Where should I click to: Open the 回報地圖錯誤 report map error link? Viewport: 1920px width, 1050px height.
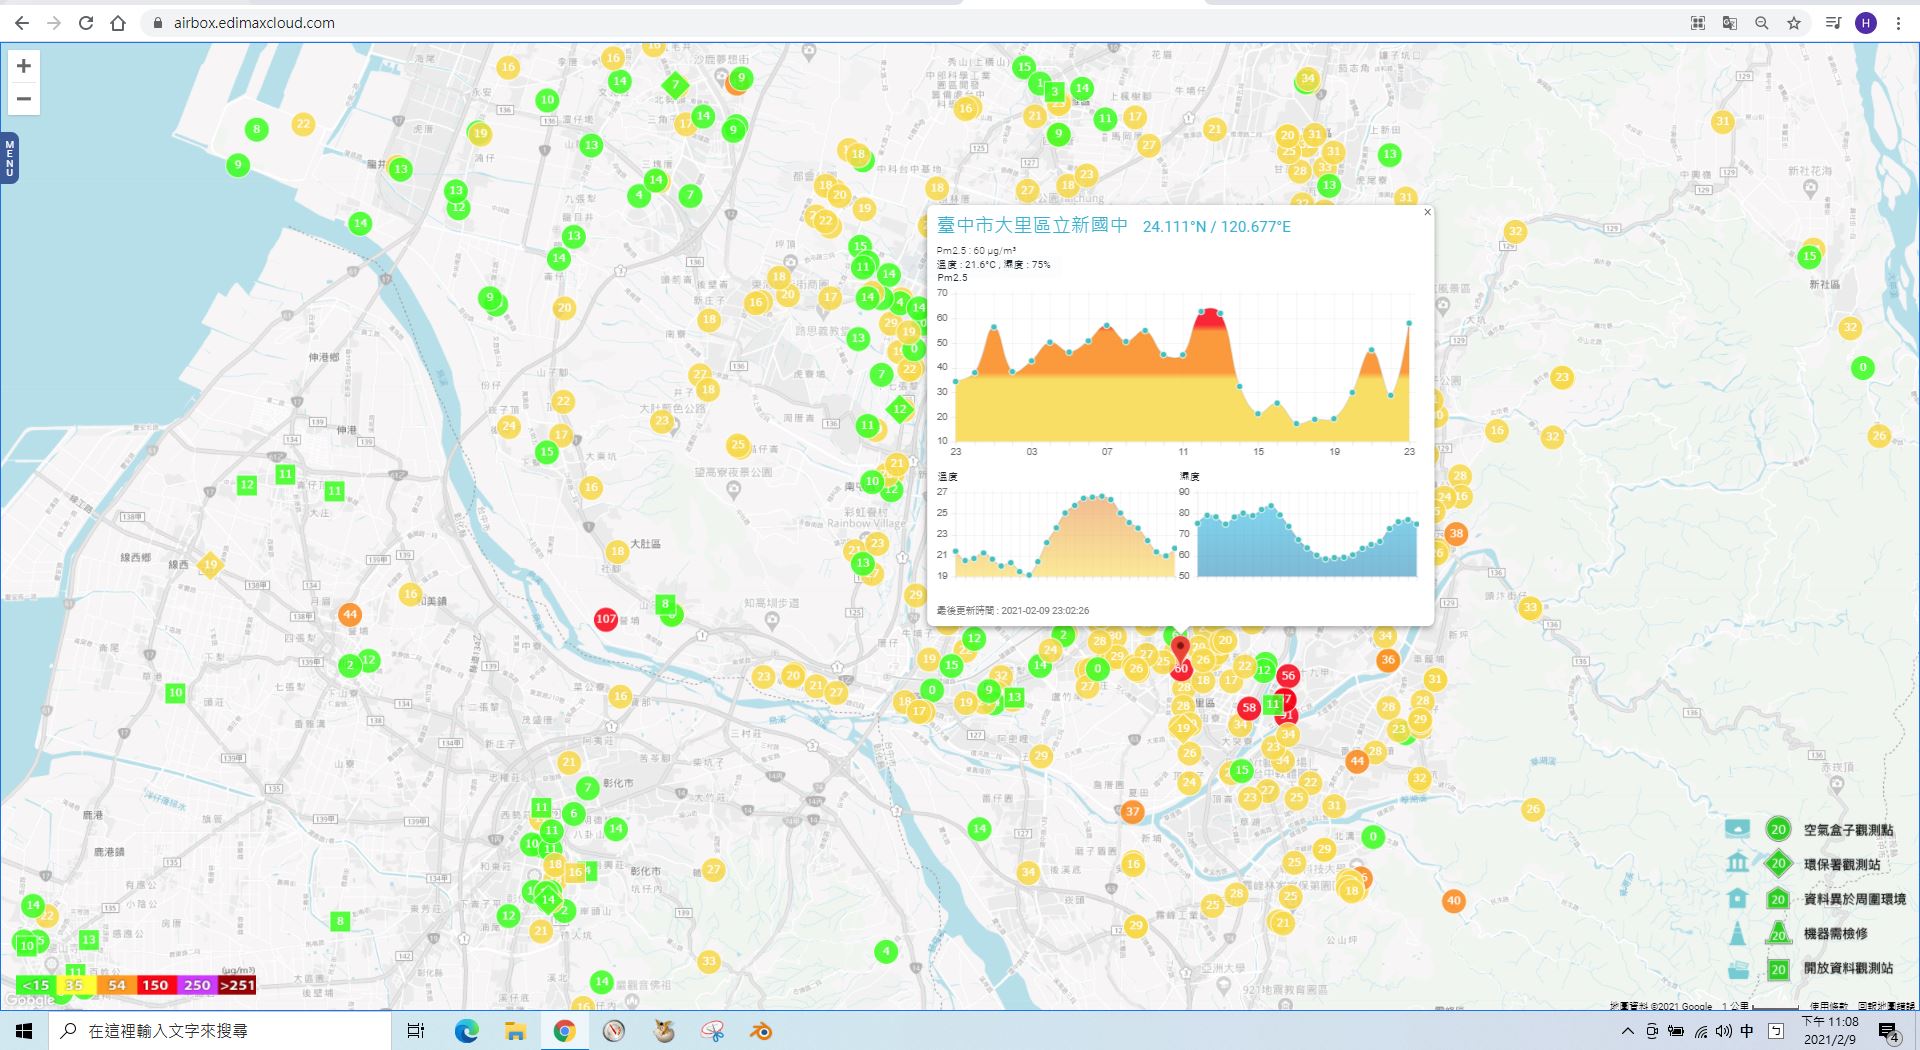[x=1886, y=1006]
